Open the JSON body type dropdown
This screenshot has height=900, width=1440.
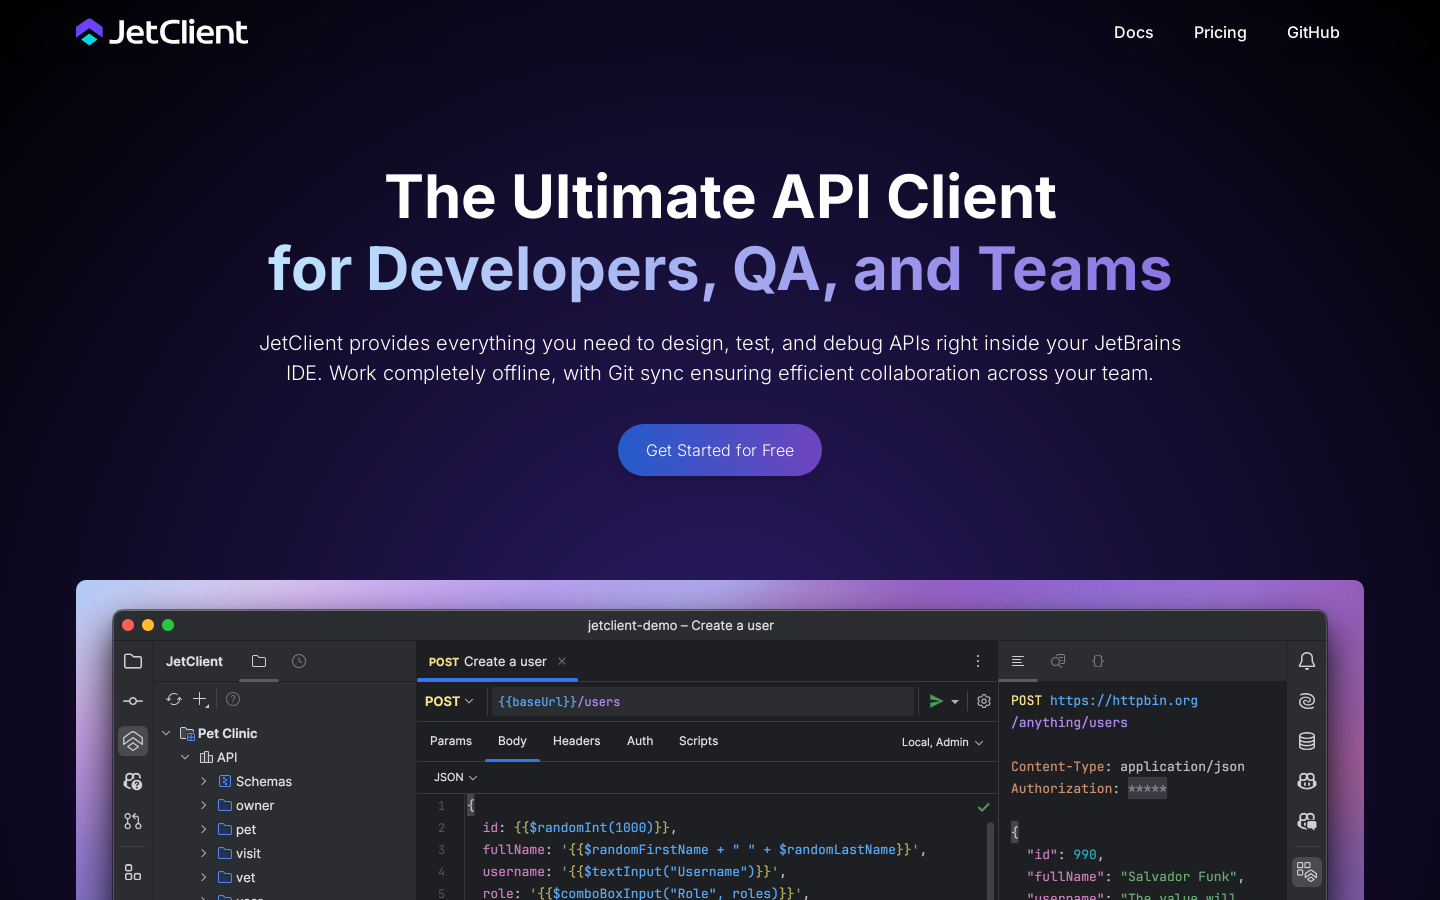(x=456, y=777)
